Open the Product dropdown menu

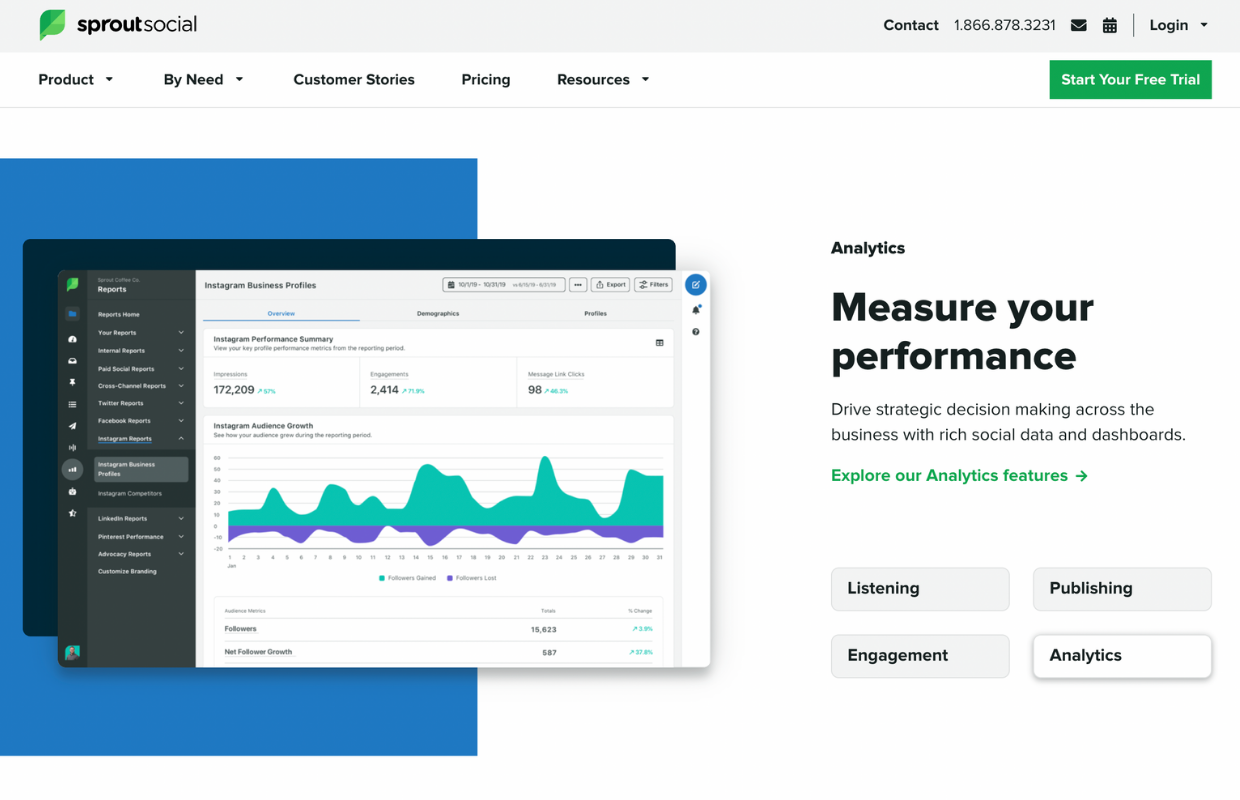[76, 79]
